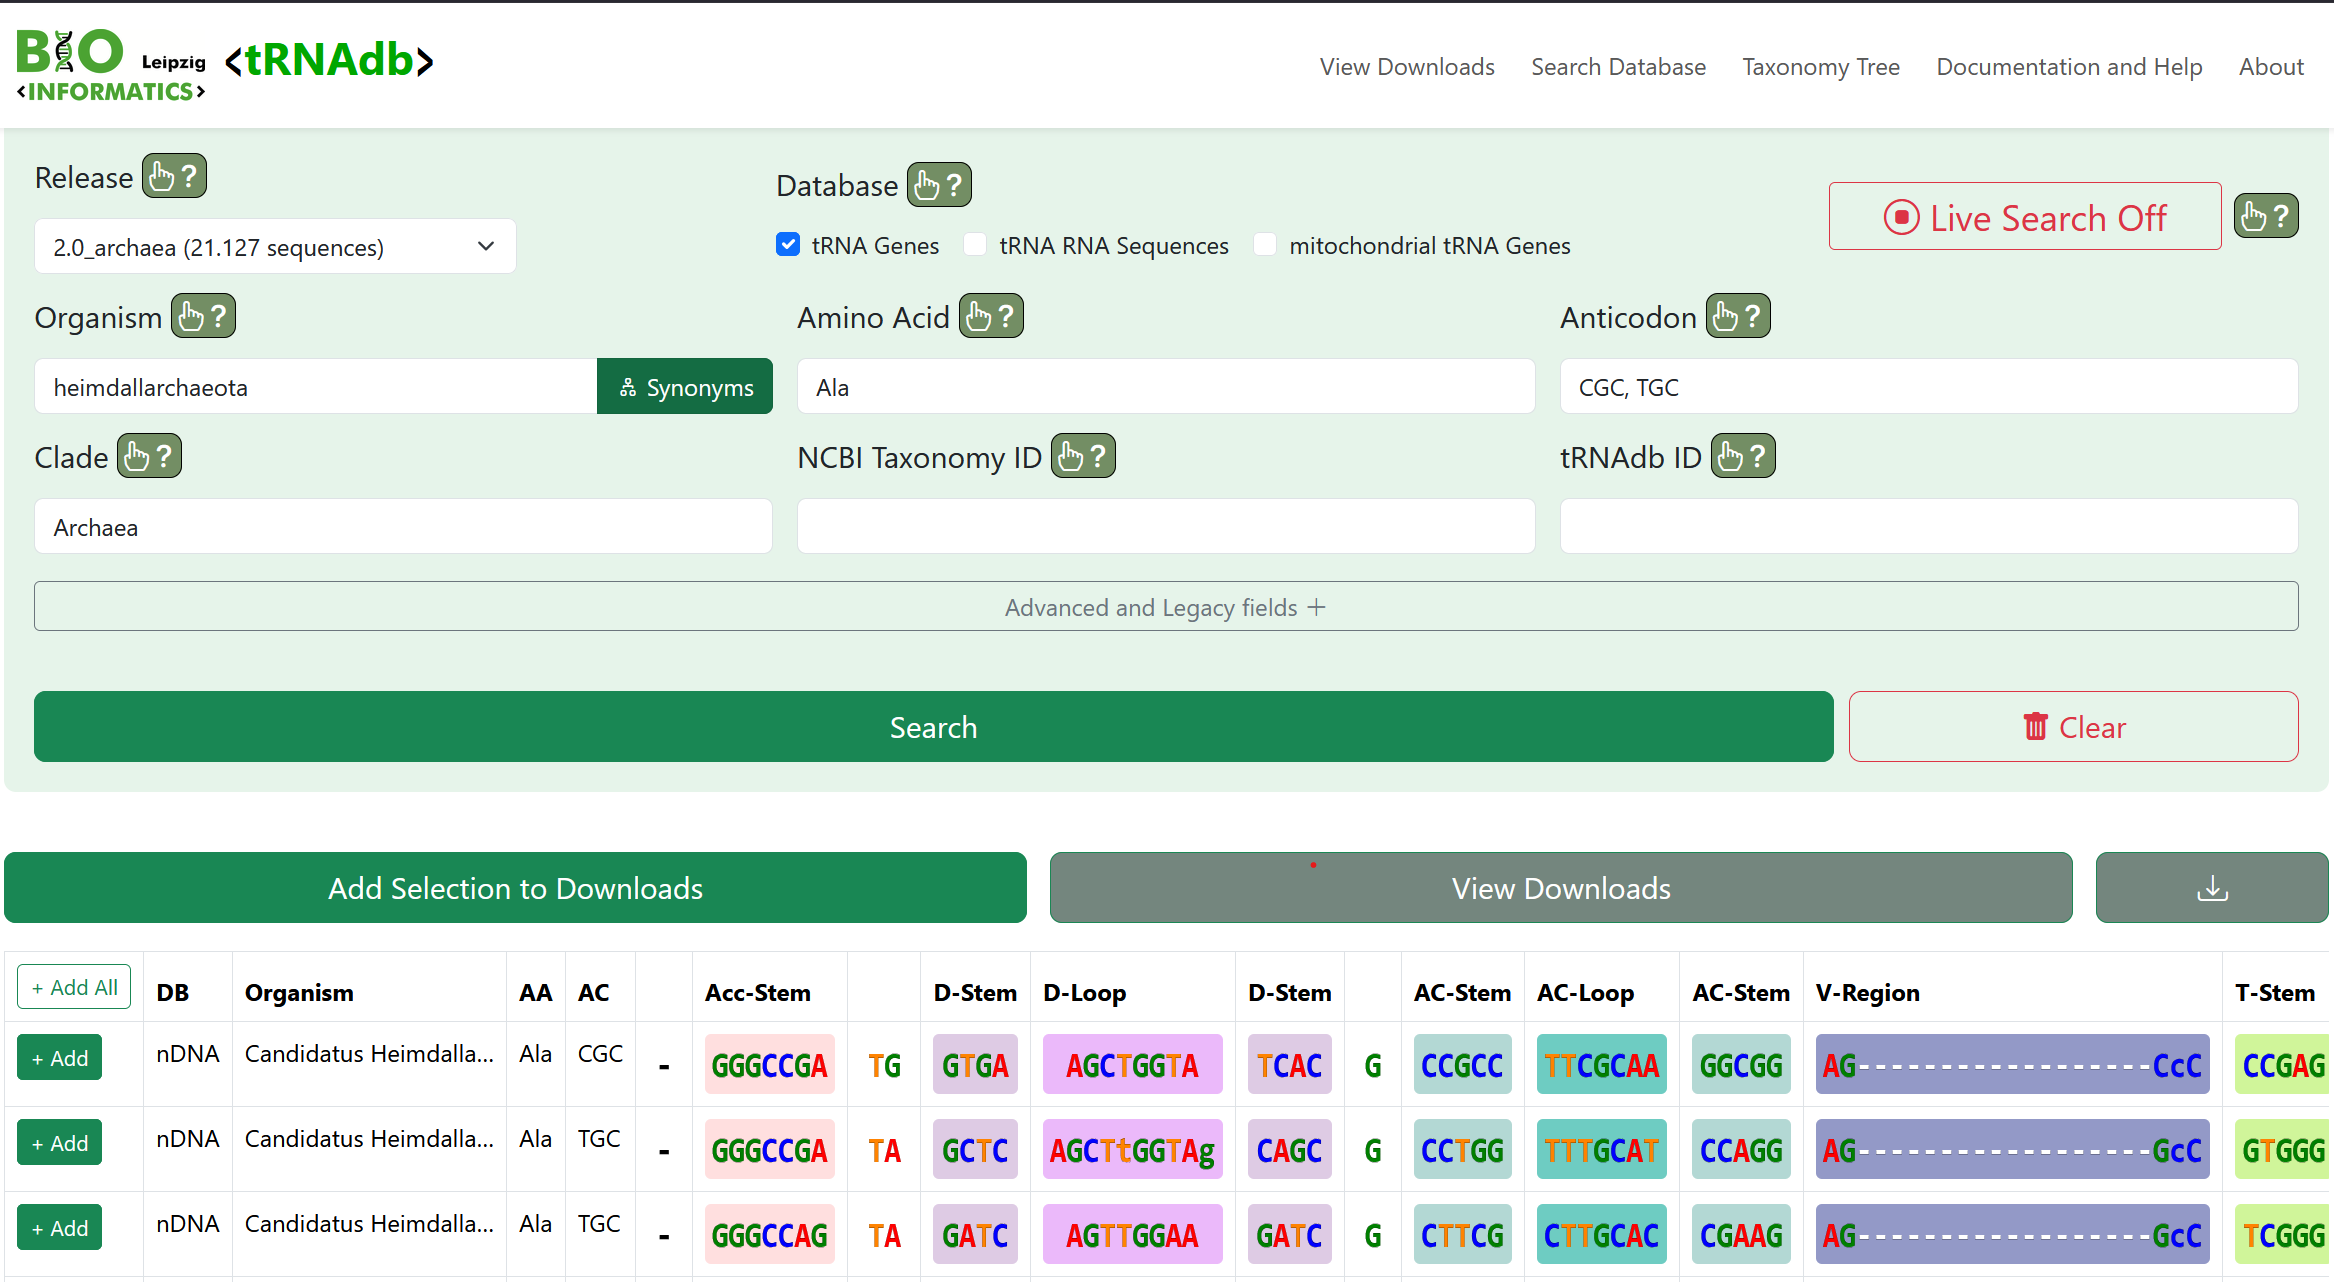Open the Clade help icon
This screenshot has width=2334, height=1282.
click(149, 457)
